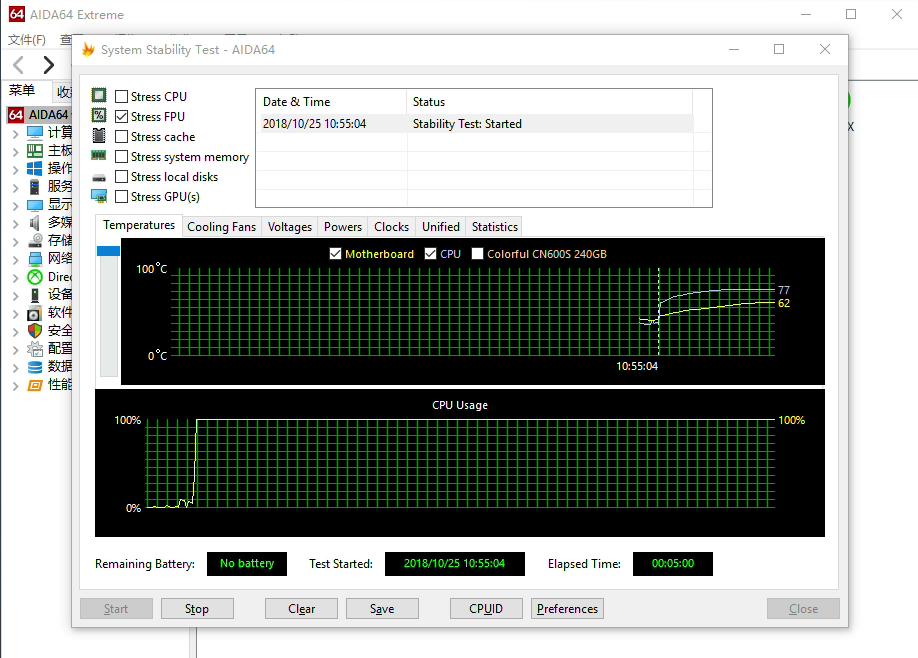The width and height of the screenshot is (918, 658).
Task: Click the Preferences button
Action: pos(567,609)
